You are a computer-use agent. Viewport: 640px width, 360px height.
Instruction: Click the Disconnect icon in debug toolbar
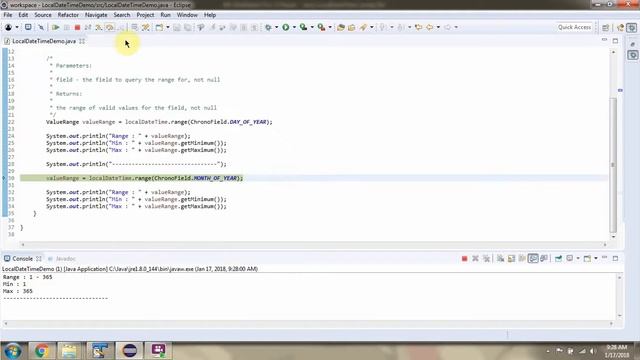(x=88, y=27)
